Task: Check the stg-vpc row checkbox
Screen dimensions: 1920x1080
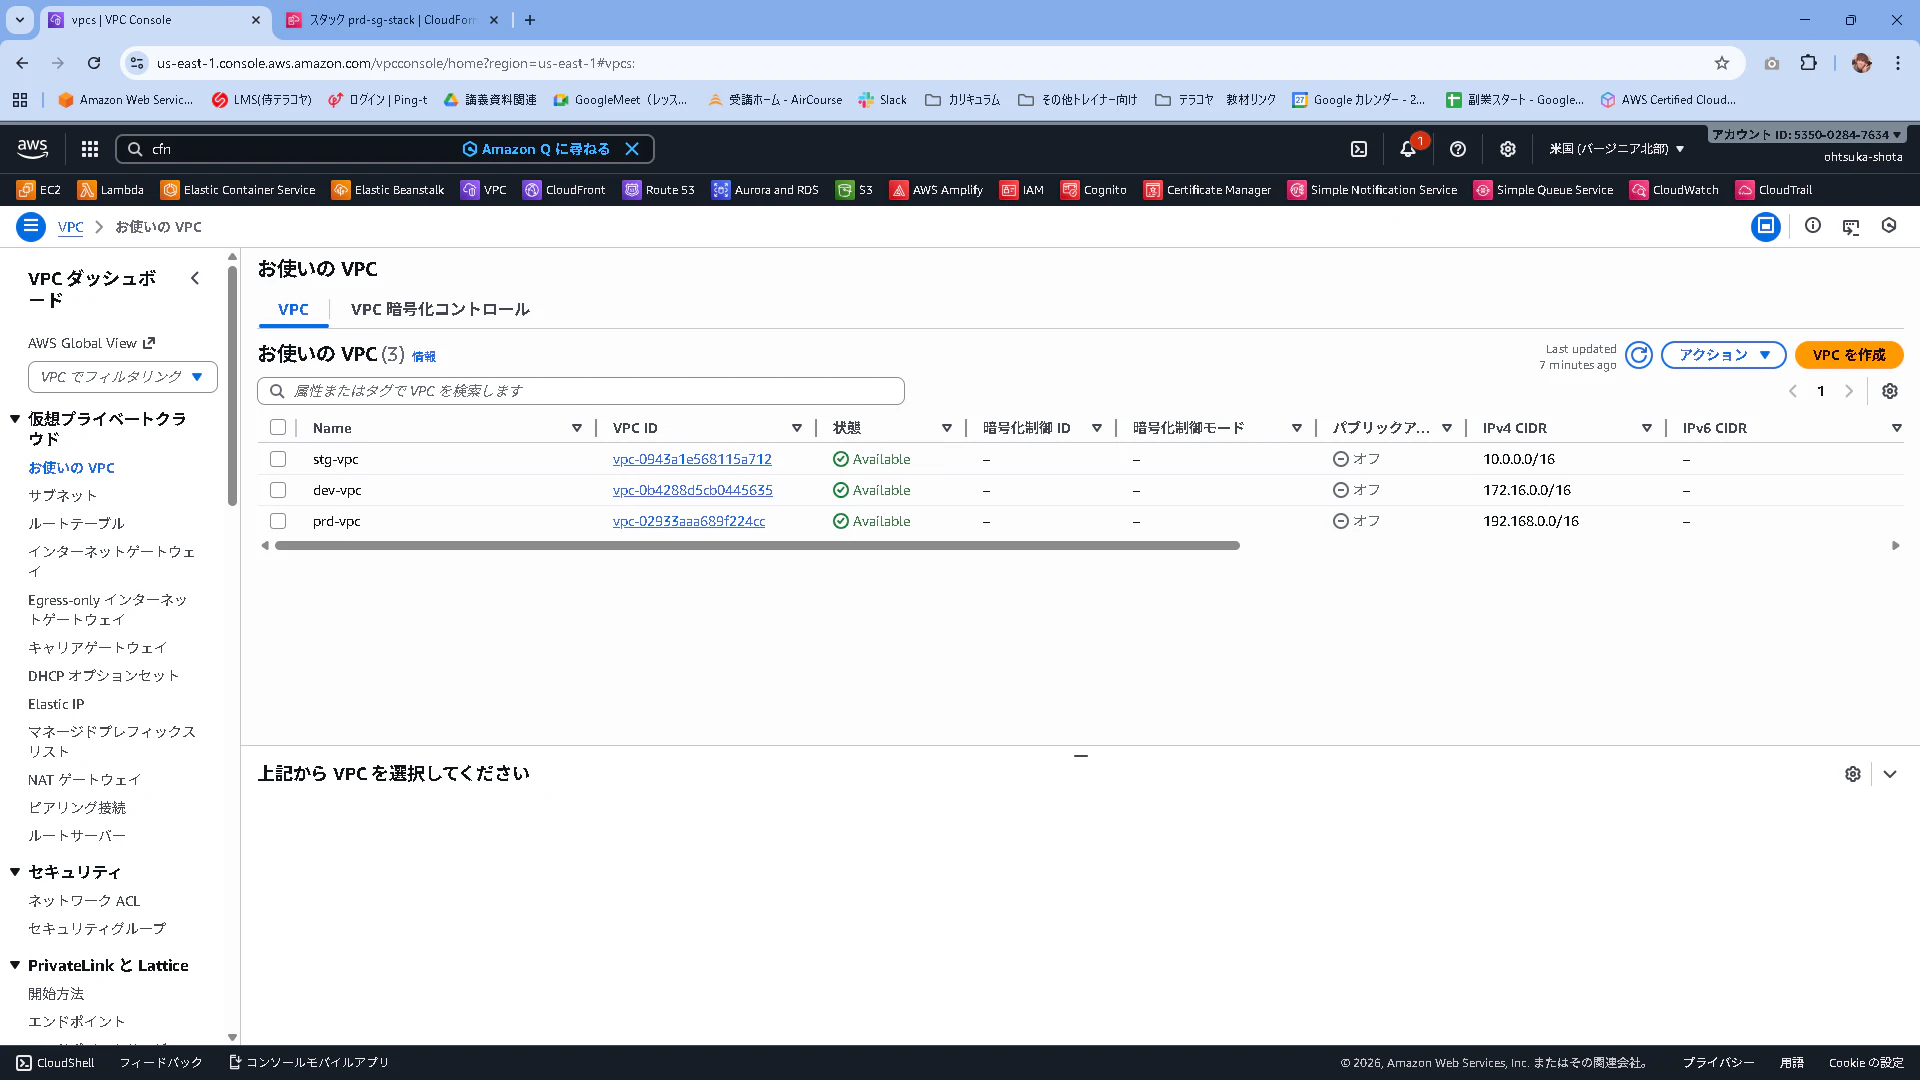Action: click(x=278, y=459)
